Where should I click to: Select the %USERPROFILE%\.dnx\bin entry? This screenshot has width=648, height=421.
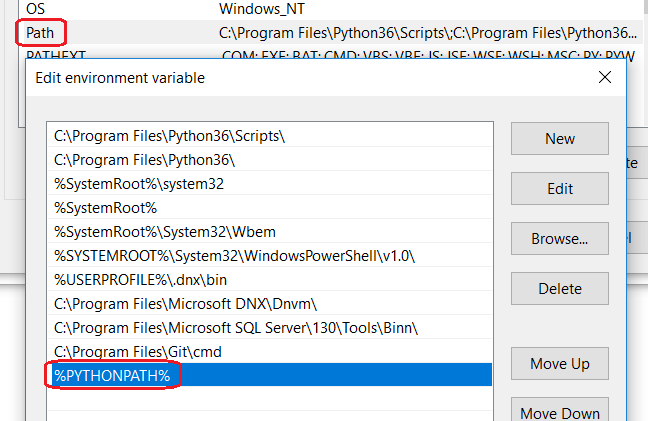pyautogui.click(x=269, y=280)
